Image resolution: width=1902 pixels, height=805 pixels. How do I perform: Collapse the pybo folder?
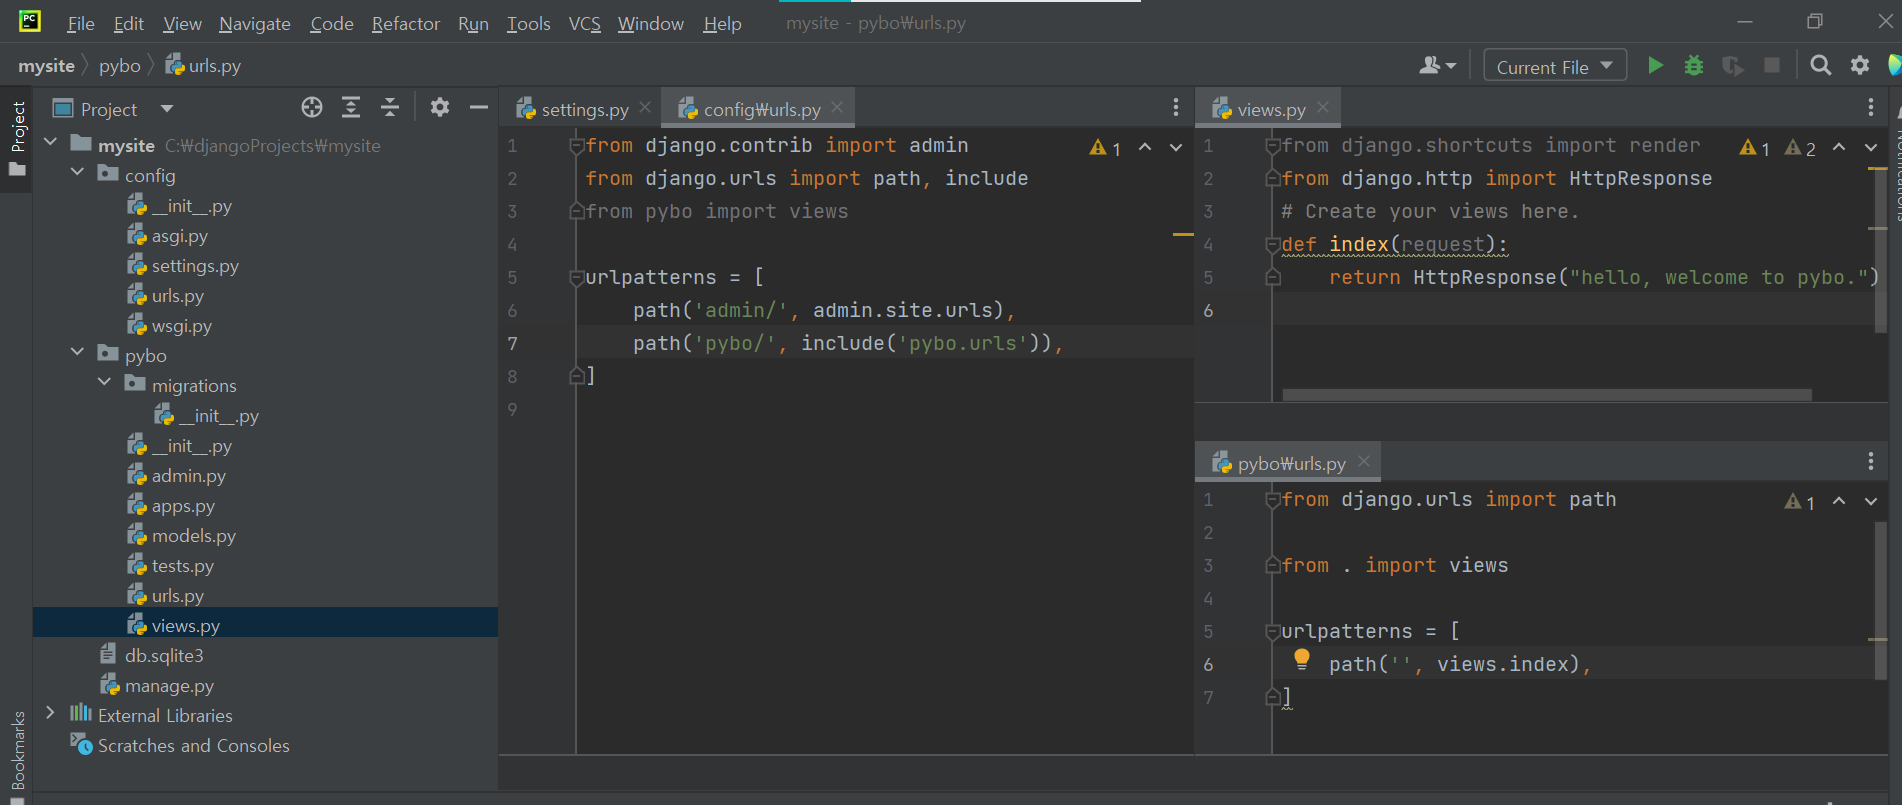click(78, 353)
